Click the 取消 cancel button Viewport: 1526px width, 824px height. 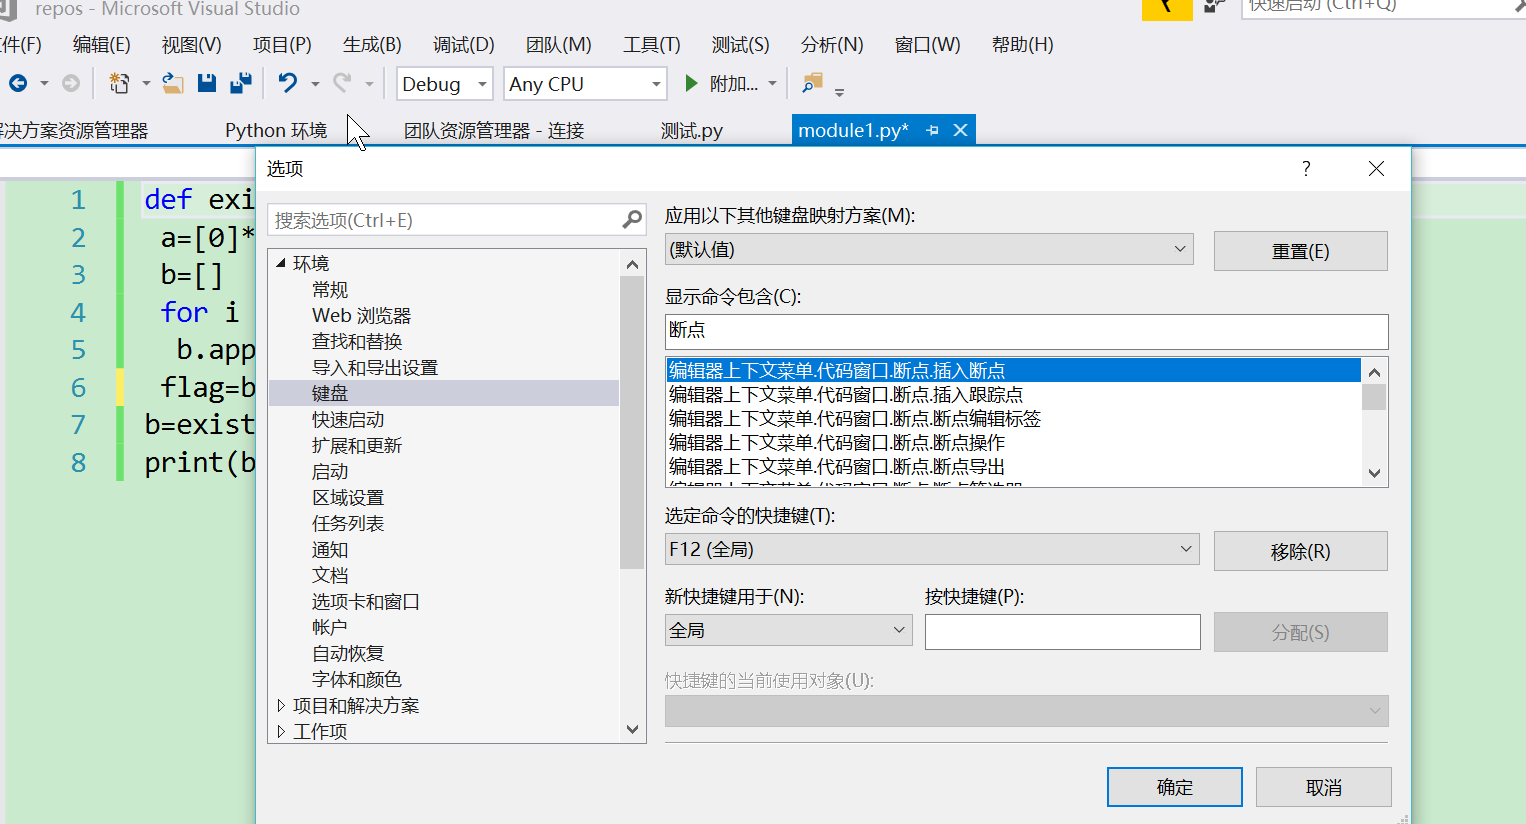(x=1323, y=787)
